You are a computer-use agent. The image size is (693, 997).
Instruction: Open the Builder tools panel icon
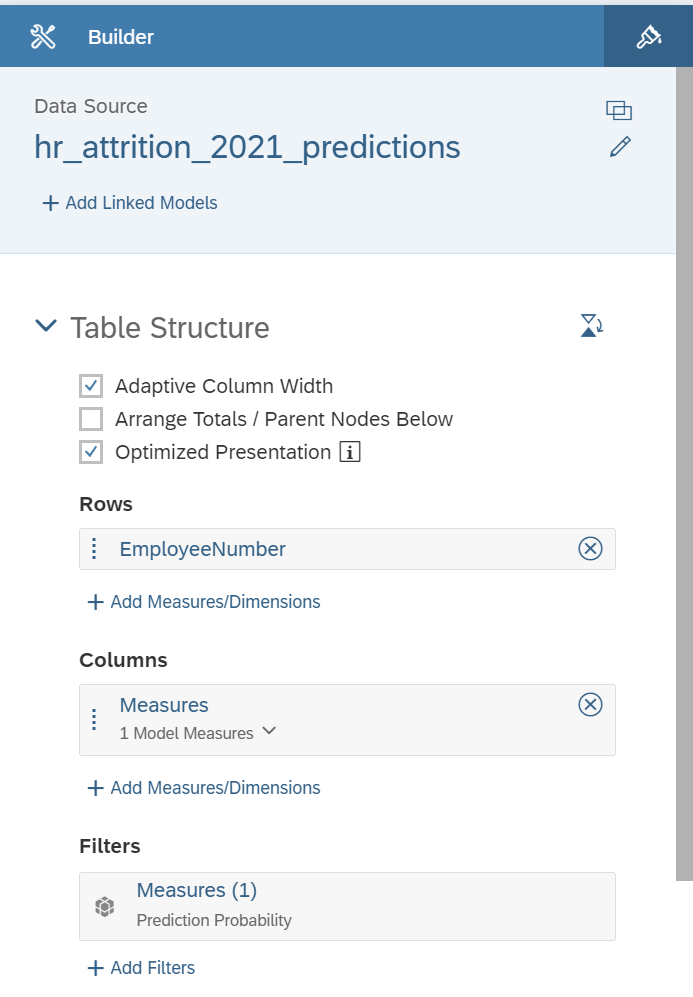pyautogui.click(x=43, y=37)
